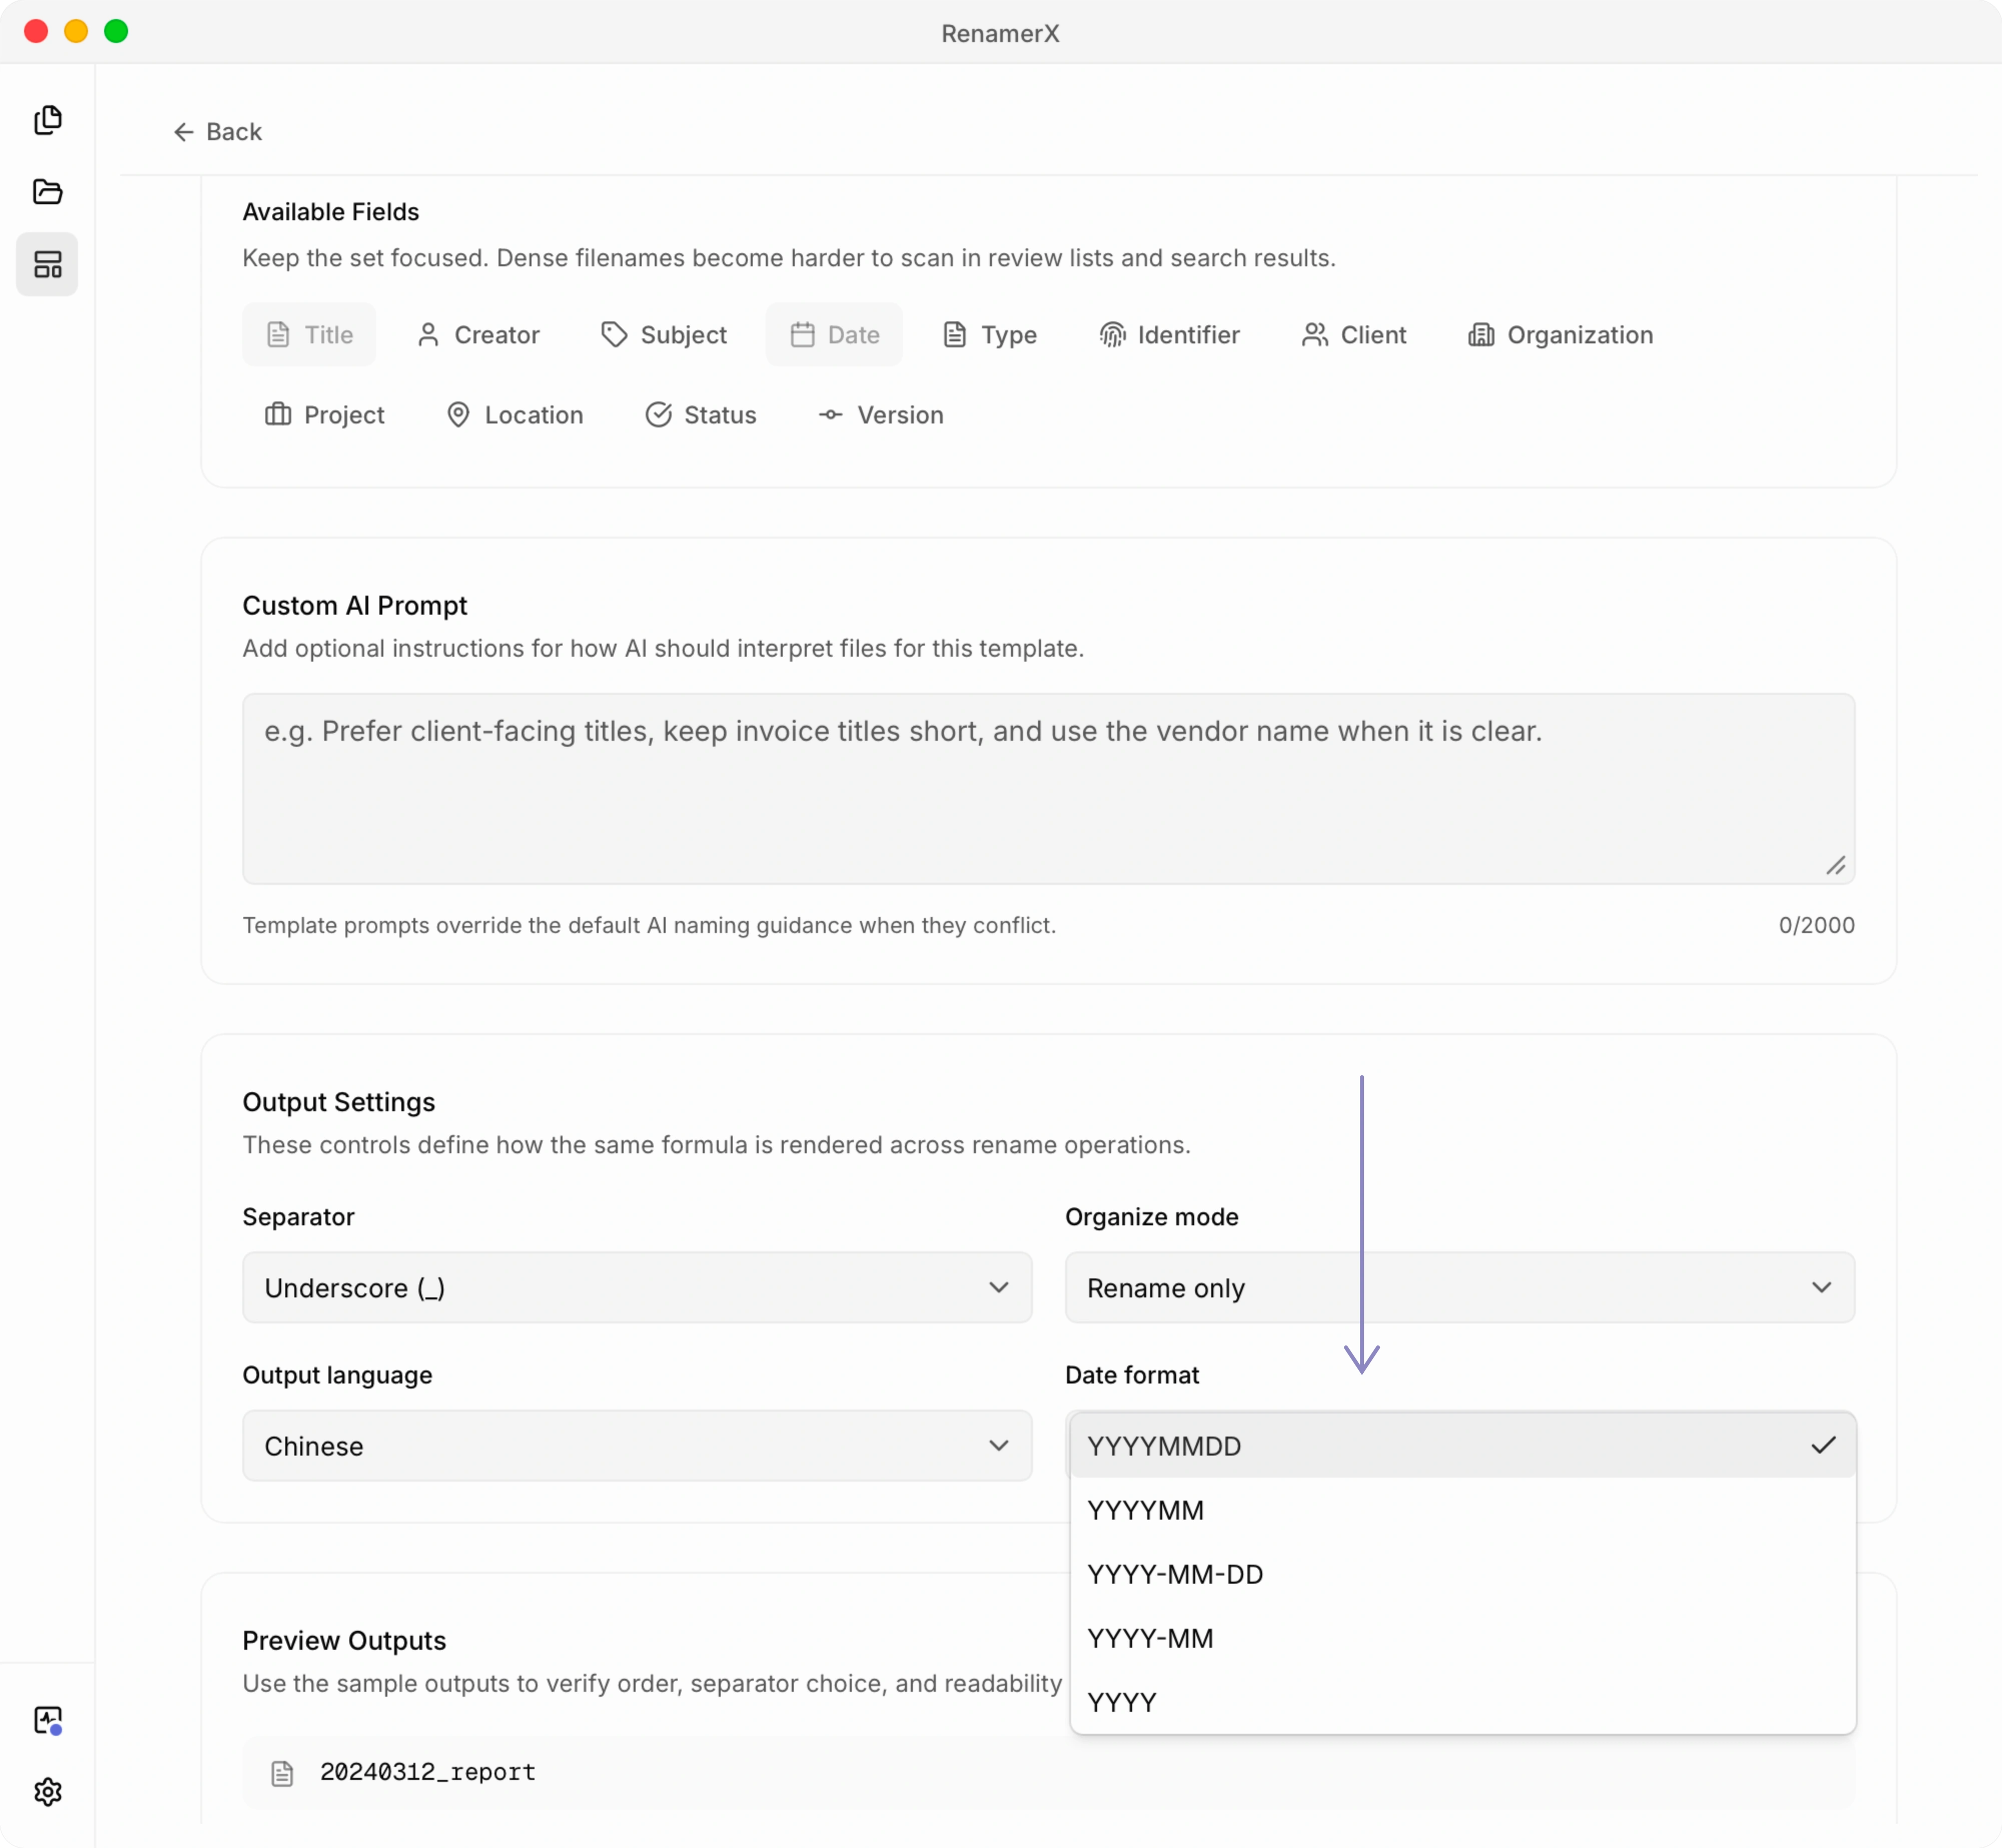
Task: Click the Preview Outputs heading
Action: point(344,1640)
